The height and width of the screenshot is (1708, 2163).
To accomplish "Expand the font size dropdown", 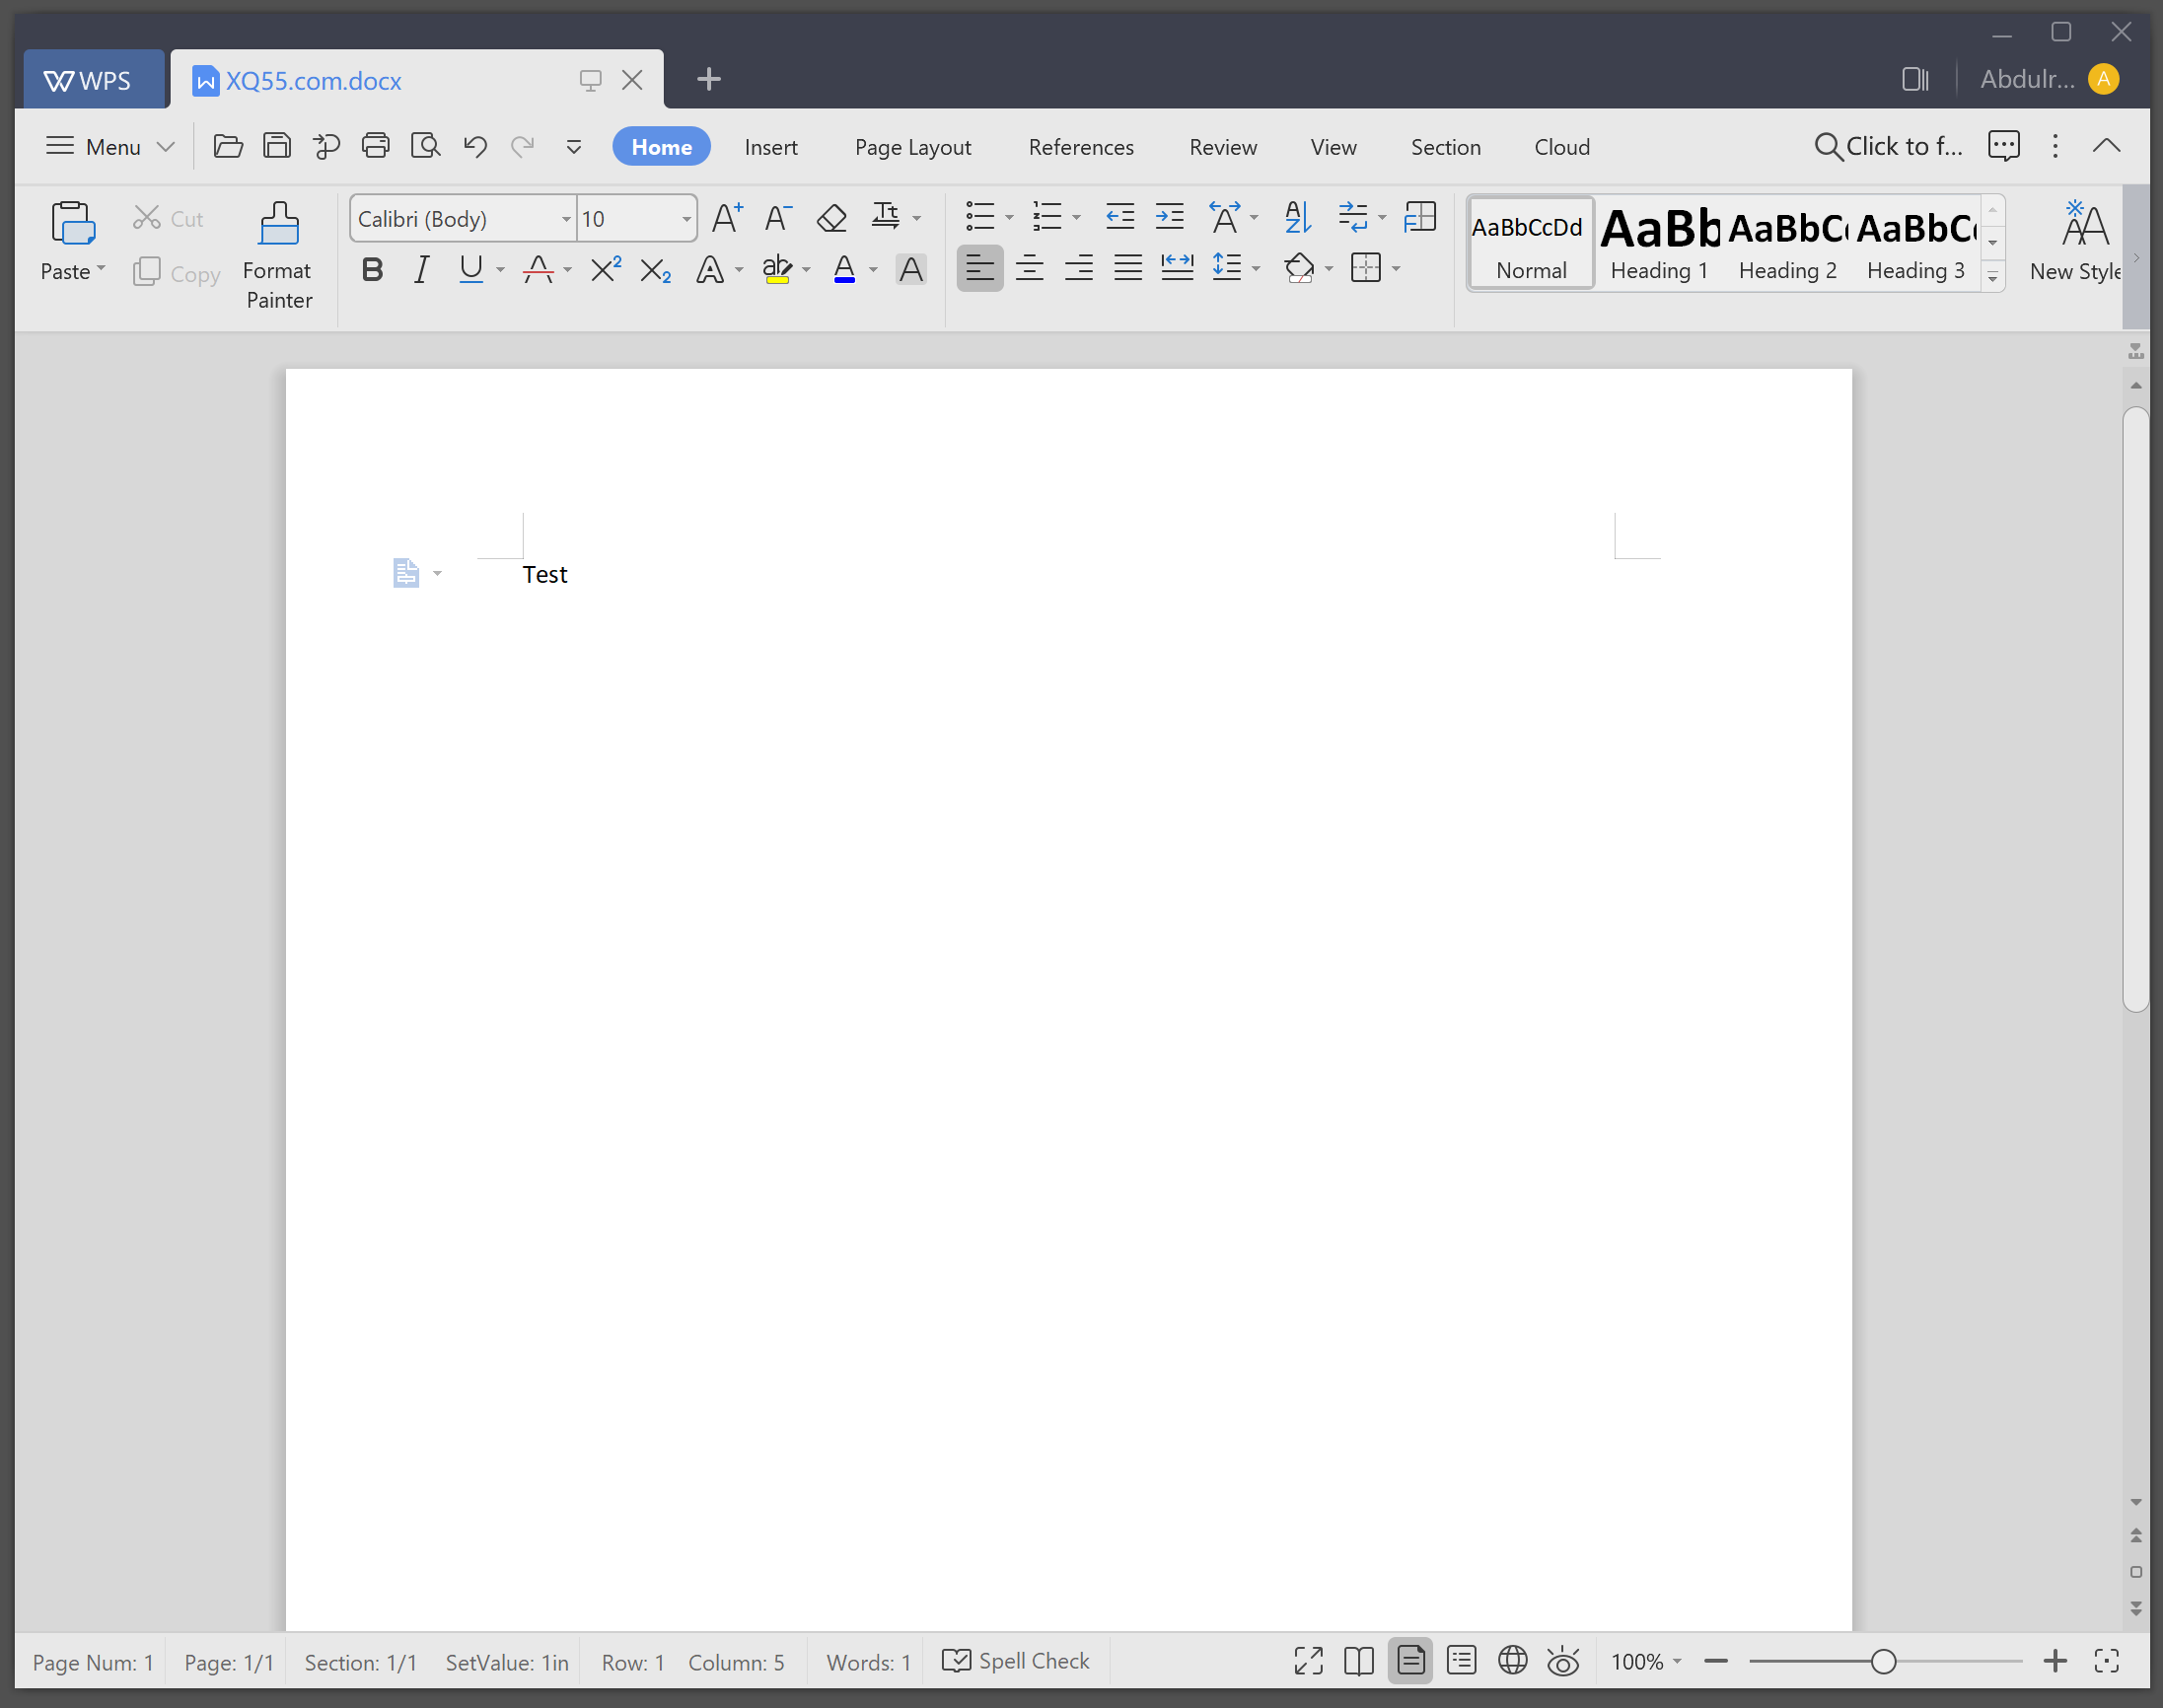I will pos(686,219).
